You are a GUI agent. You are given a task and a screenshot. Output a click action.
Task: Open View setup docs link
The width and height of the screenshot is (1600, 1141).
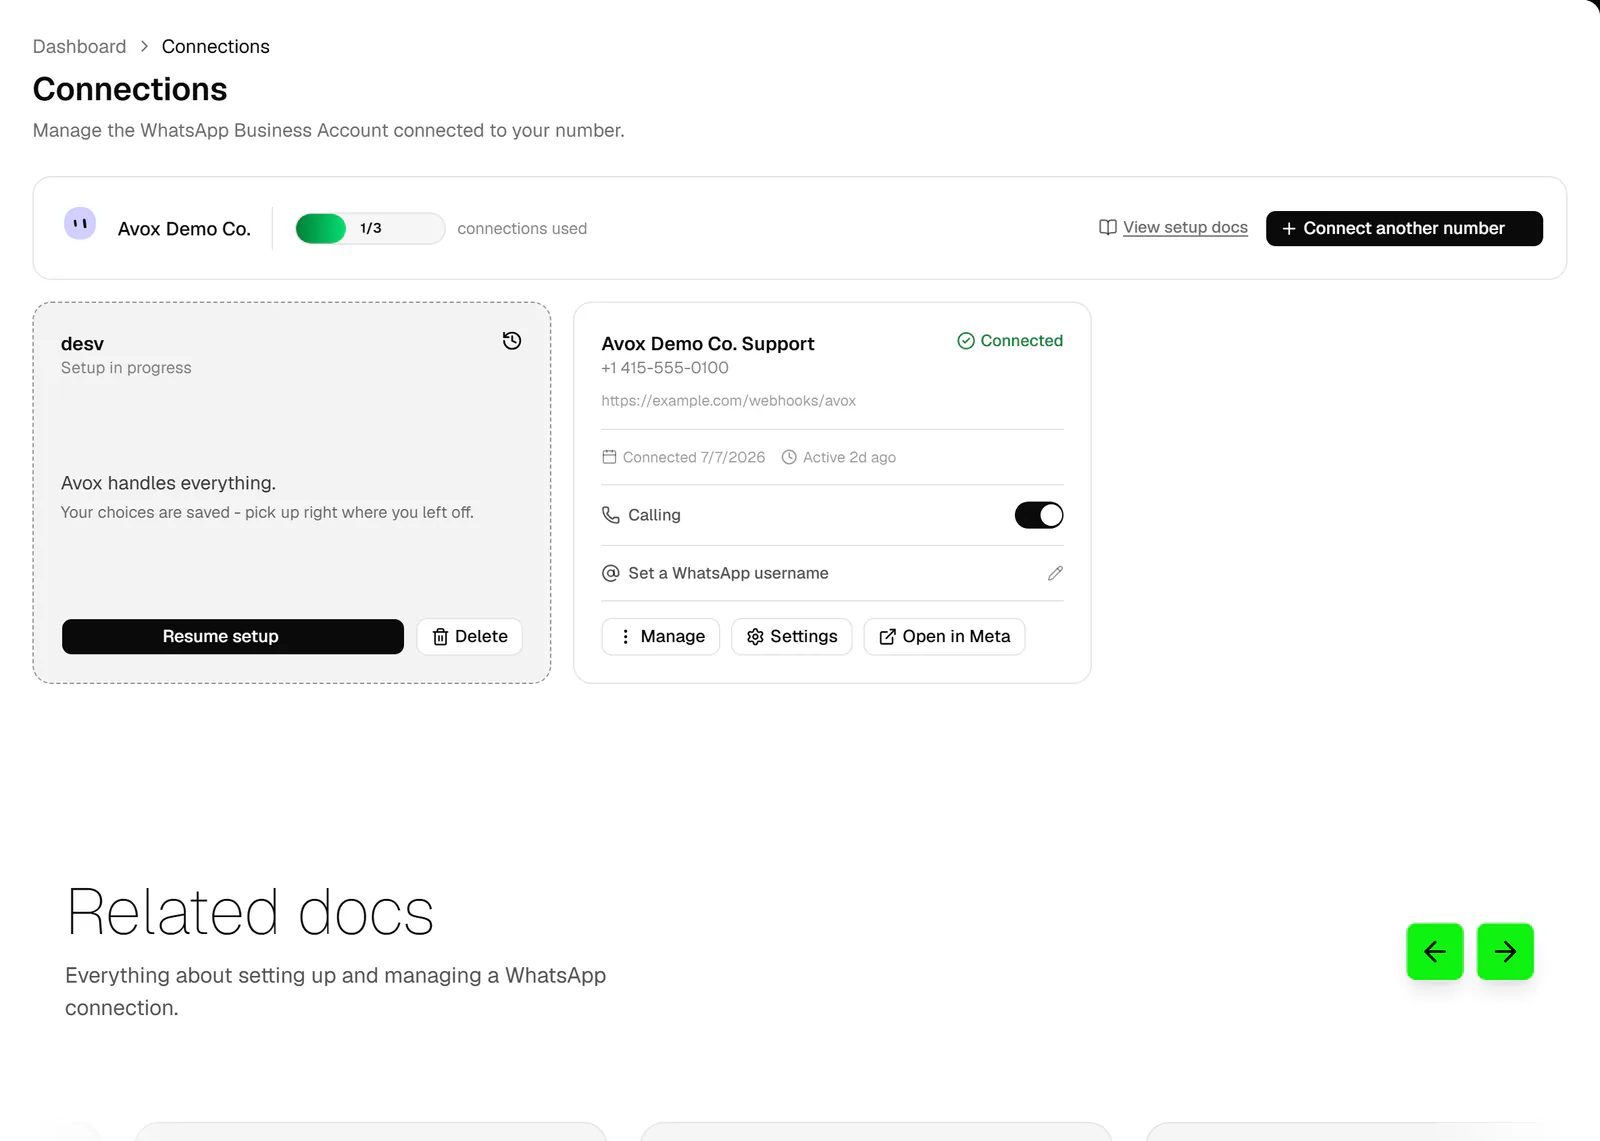(x=1185, y=228)
